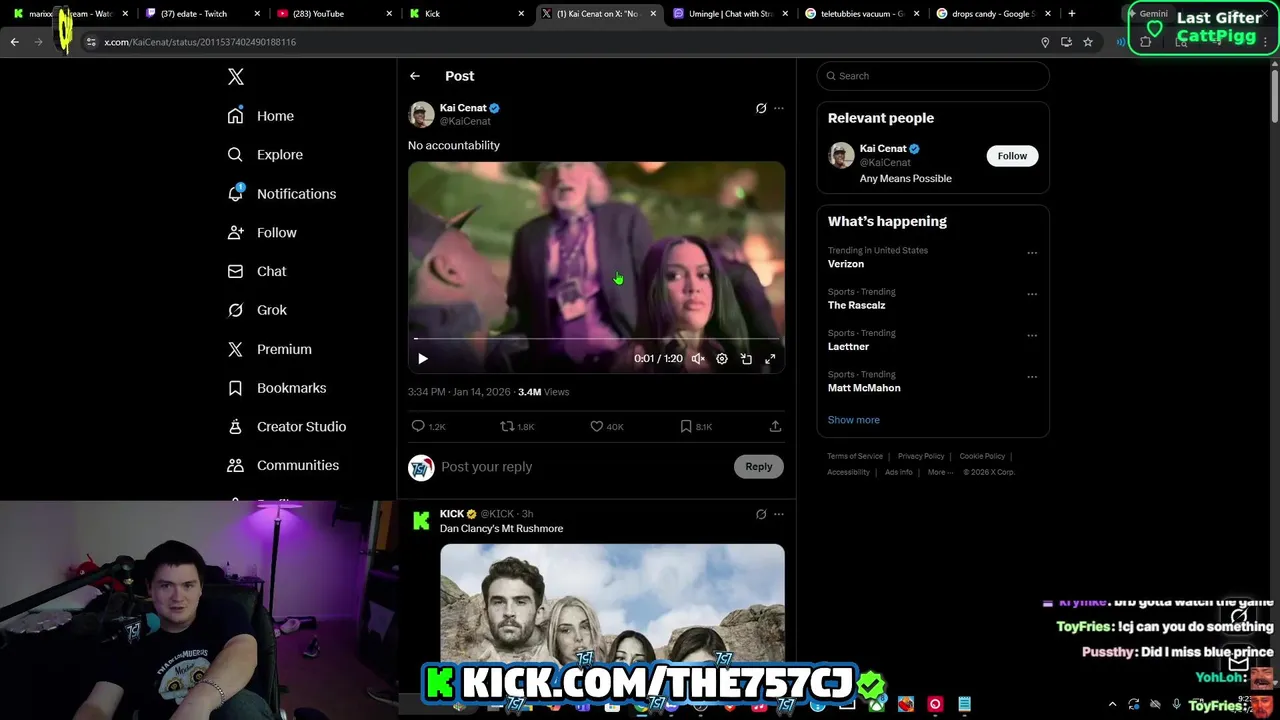The height and width of the screenshot is (720, 1280).
Task: Click the X logo icon
Action: pyautogui.click(x=236, y=77)
